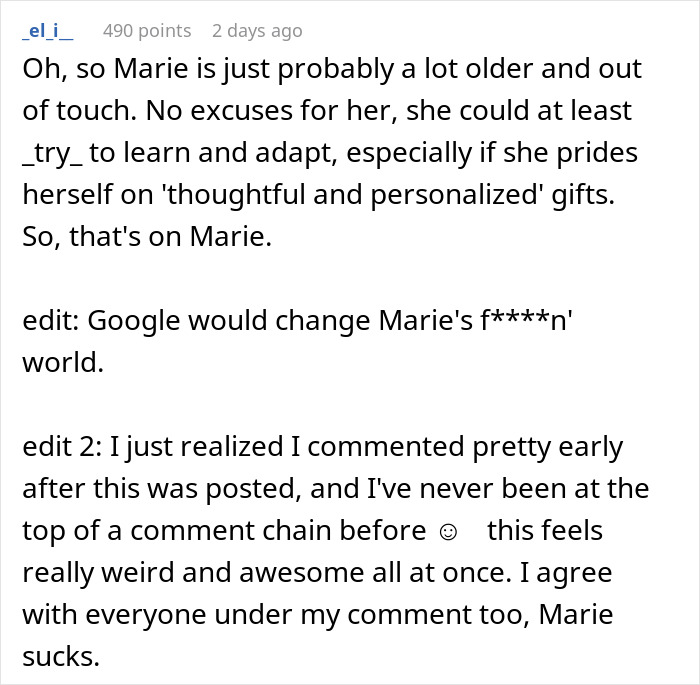Click the '_try_' emphasized word

click(x=52, y=154)
